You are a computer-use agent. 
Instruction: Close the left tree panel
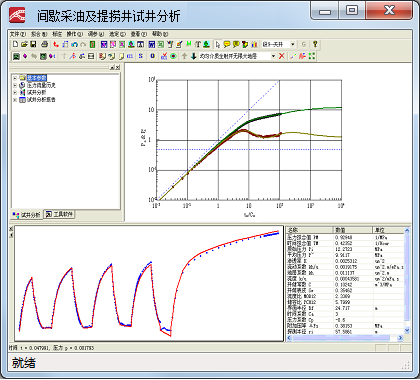[x=118, y=67]
